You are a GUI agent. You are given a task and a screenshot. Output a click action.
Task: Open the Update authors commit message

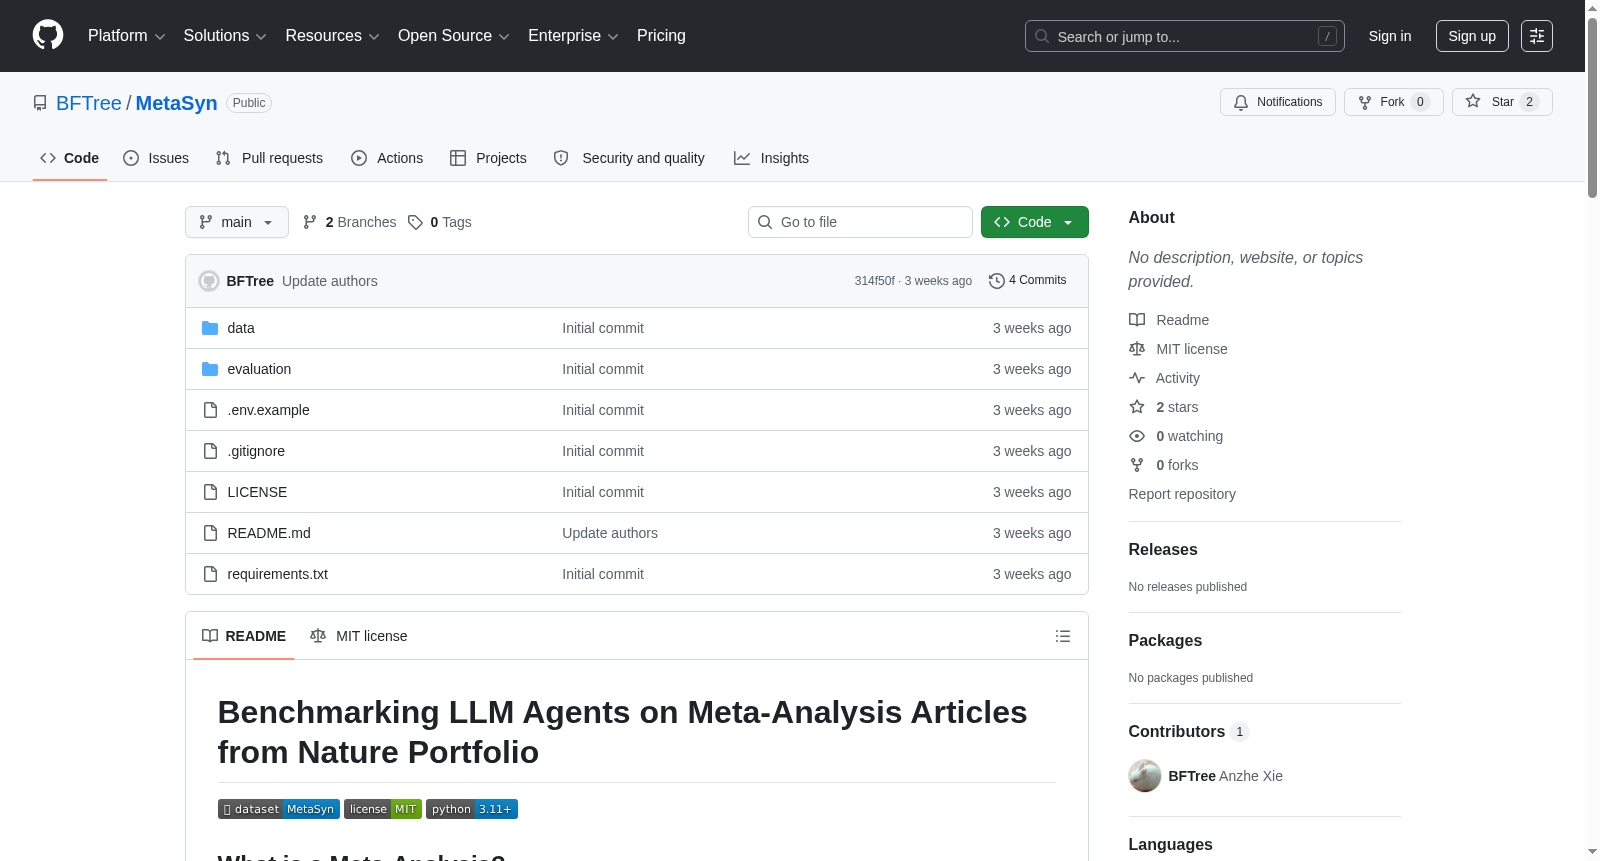(330, 281)
